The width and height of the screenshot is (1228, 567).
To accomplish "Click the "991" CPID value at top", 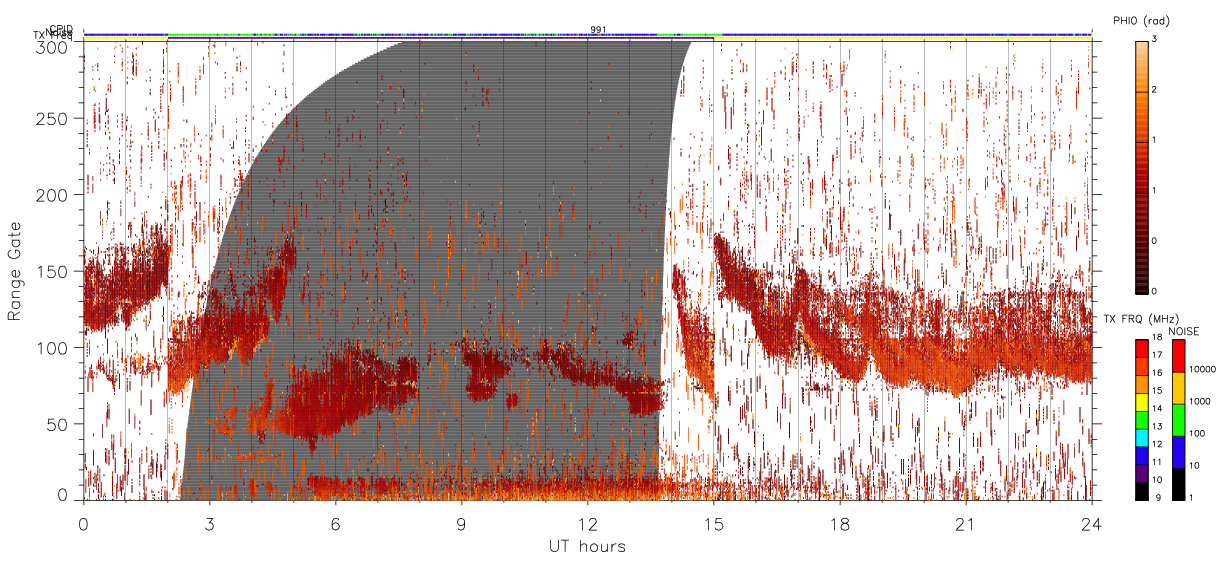I will pyautogui.click(x=599, y=30).
